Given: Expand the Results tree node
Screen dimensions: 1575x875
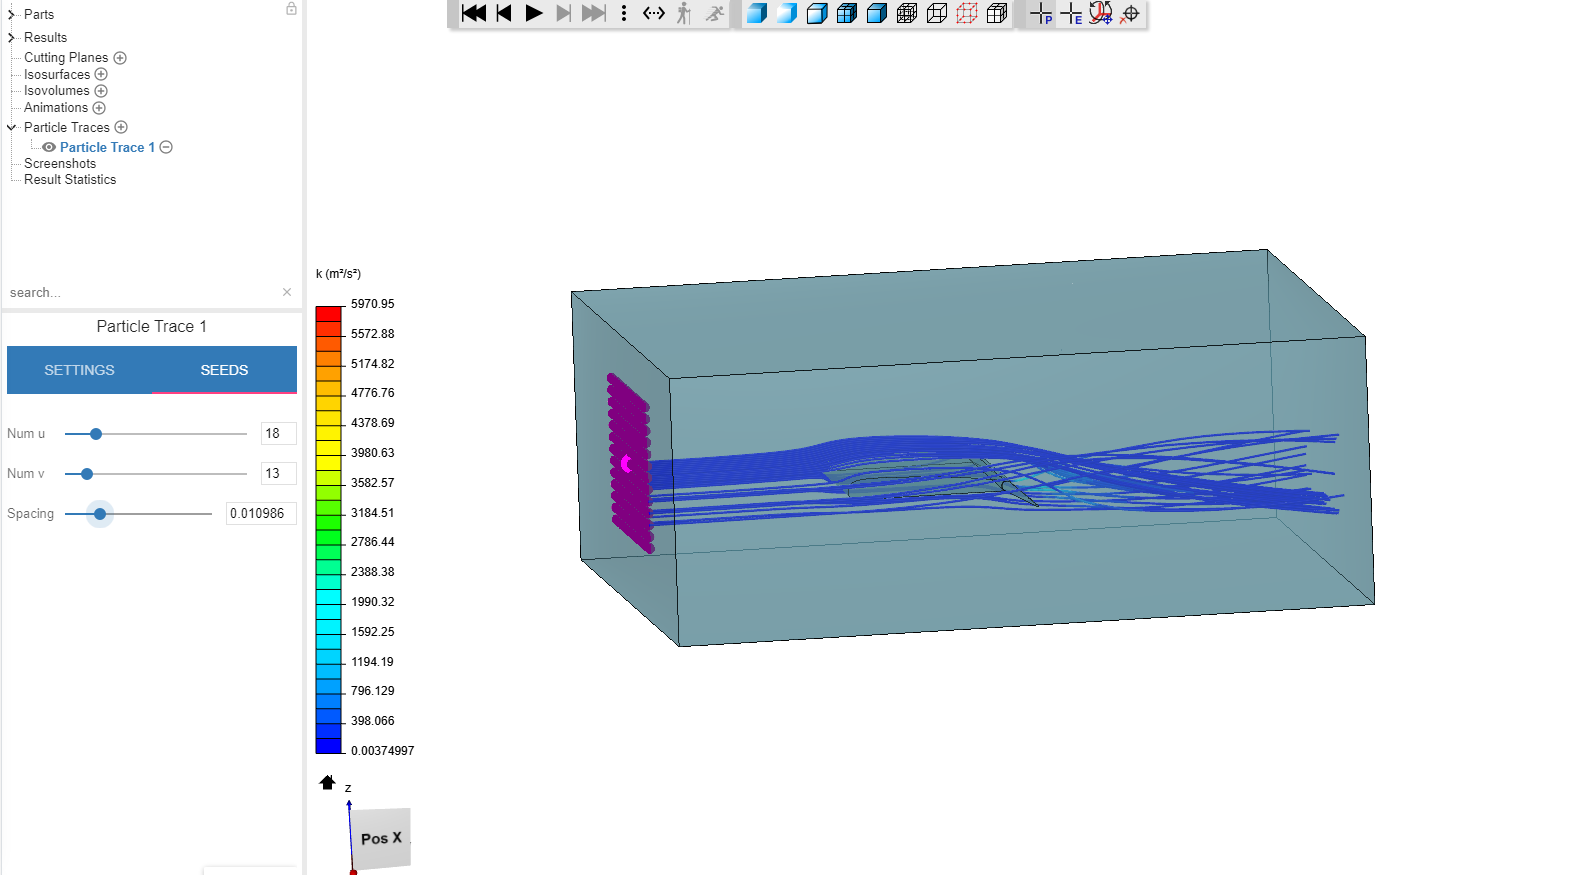Looking at the screenshot, I should 11,37.
